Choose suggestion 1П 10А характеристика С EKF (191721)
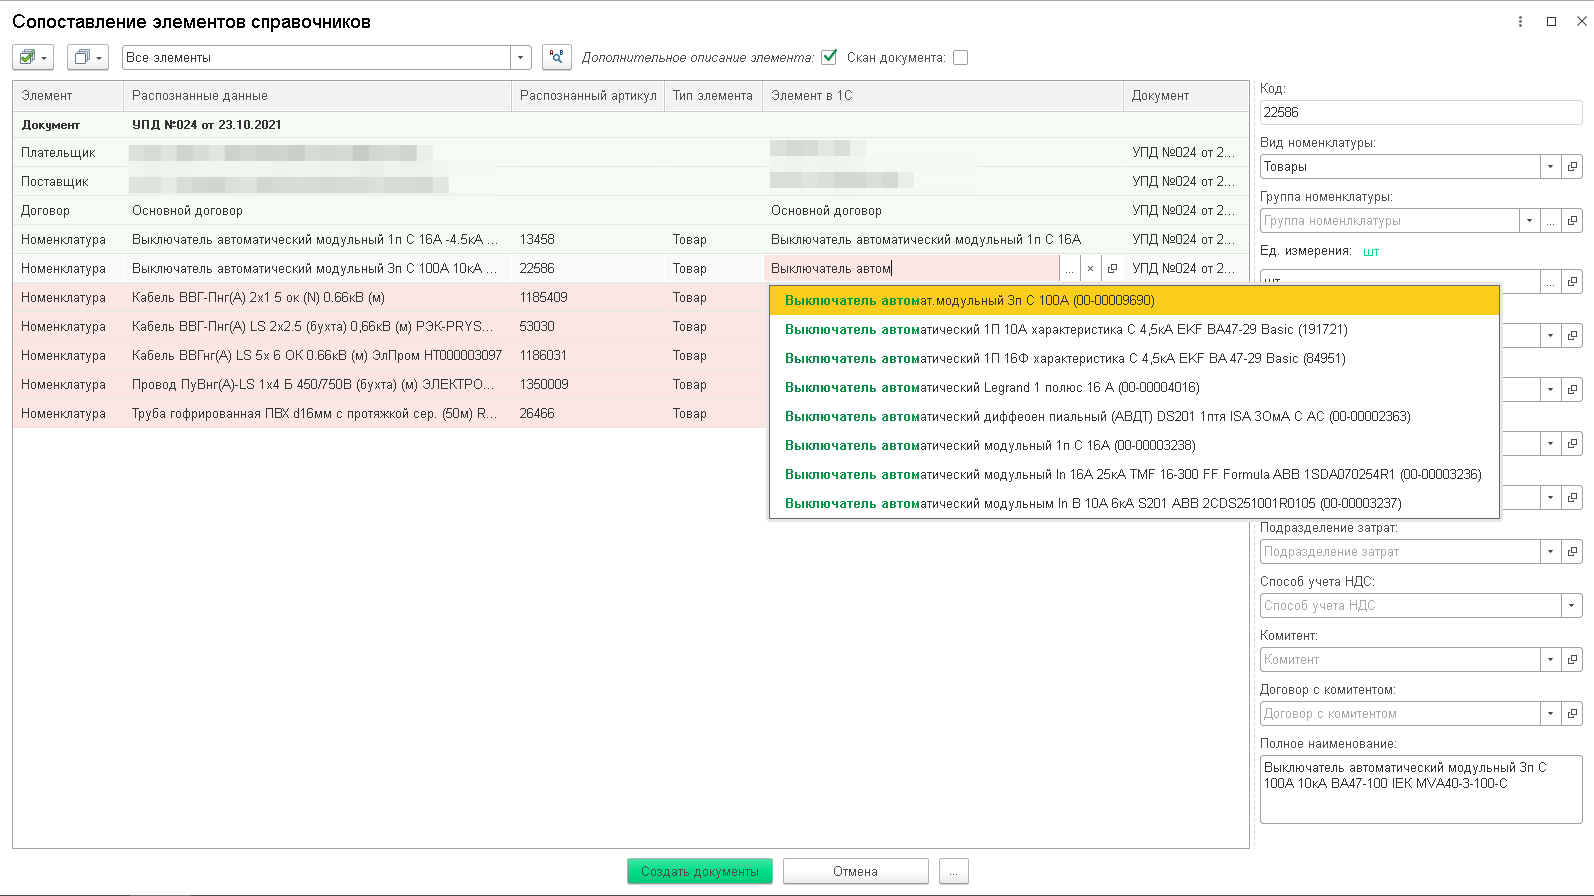This screenshot has height=896, width=1594. point(1134,330)
